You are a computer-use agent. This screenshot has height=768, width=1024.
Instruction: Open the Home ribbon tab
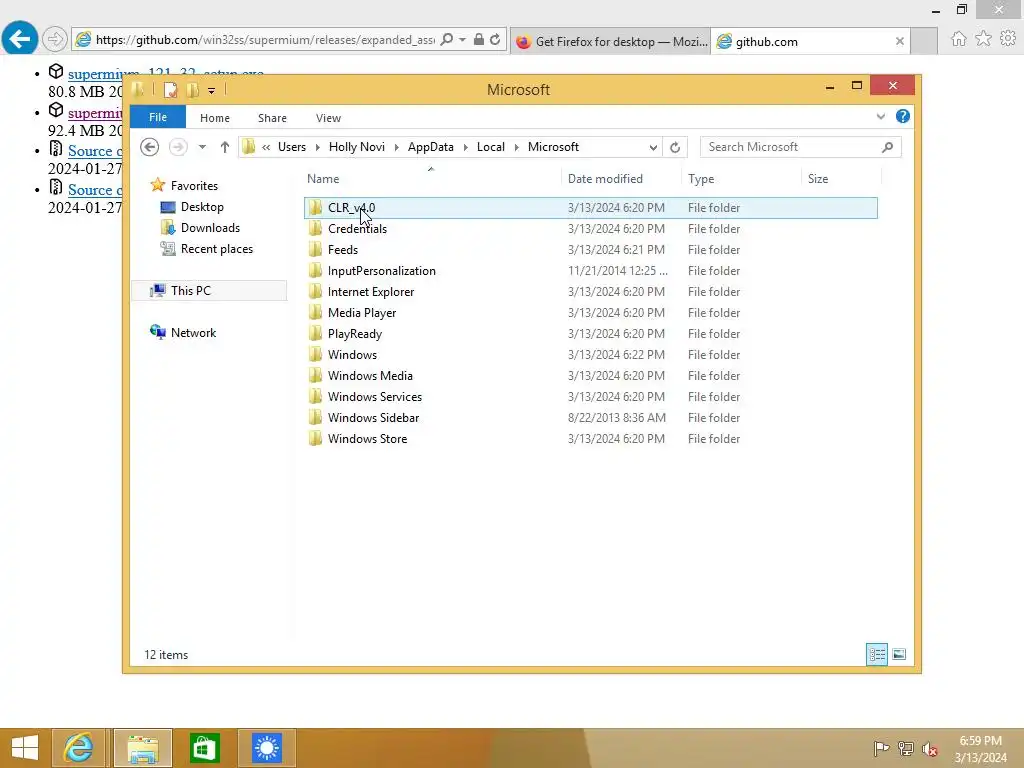tap(215, 118)
